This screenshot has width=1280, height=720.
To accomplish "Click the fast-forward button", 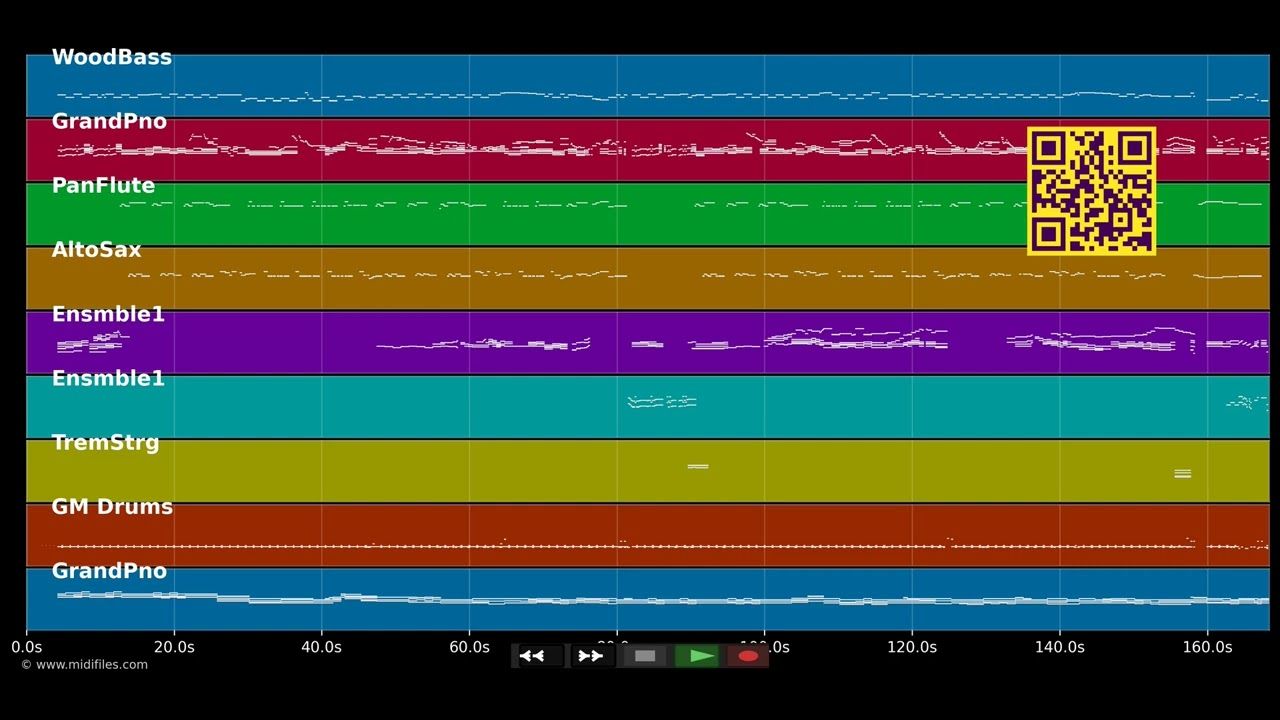I will click(x=591, y=656).
